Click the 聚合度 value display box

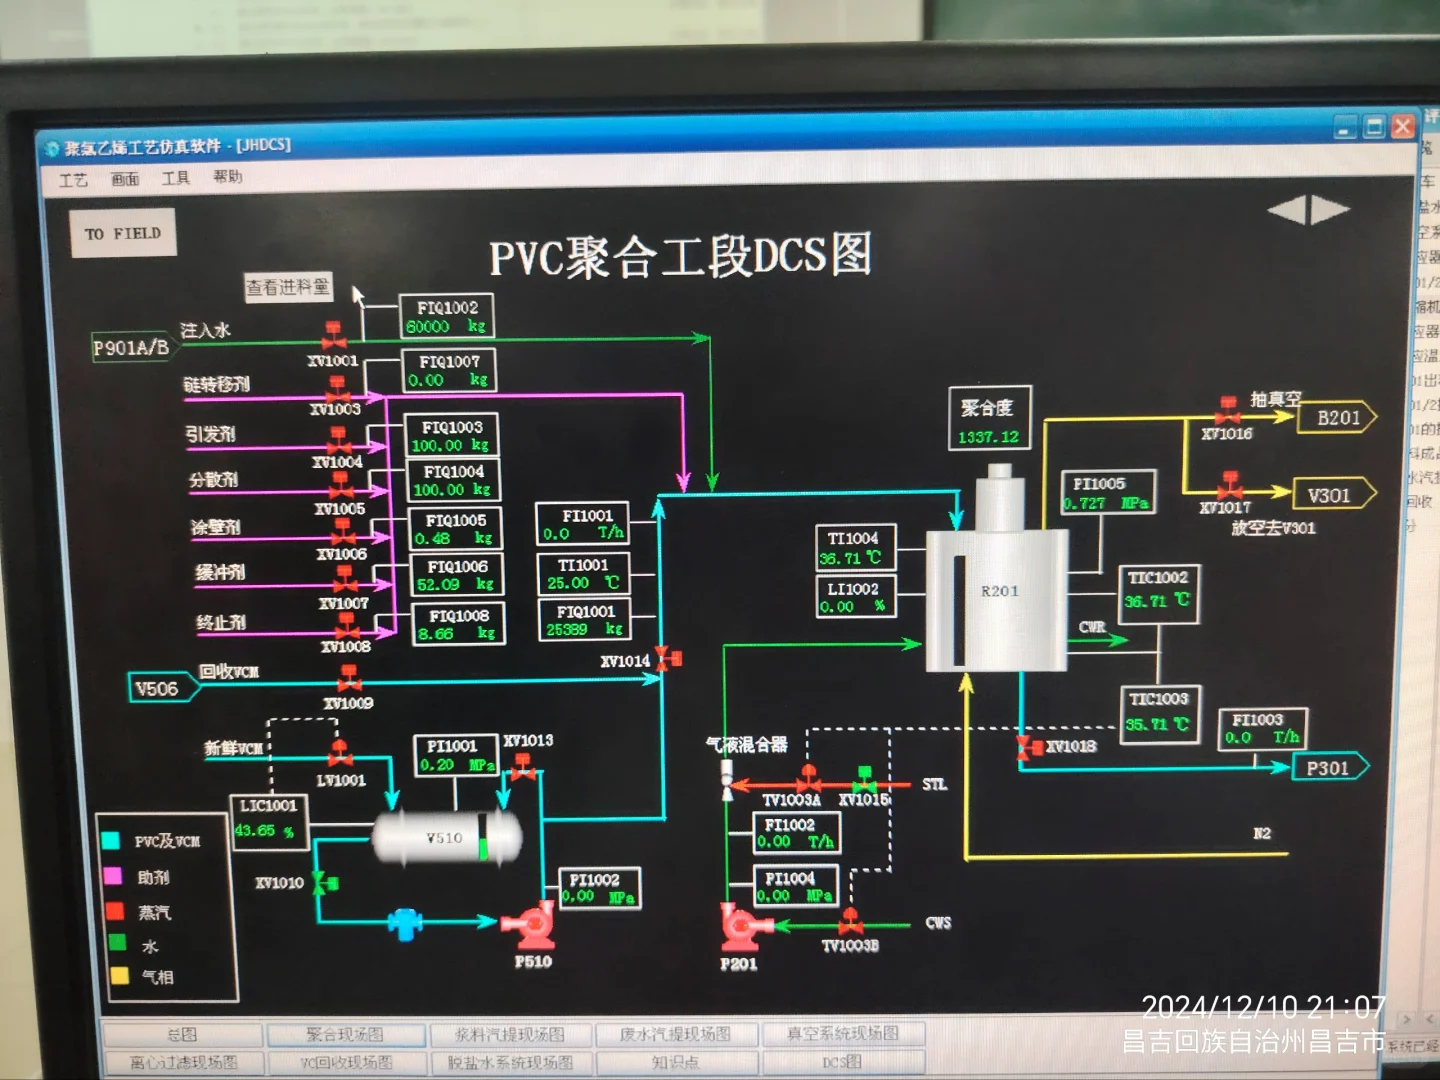pos(988,422)
